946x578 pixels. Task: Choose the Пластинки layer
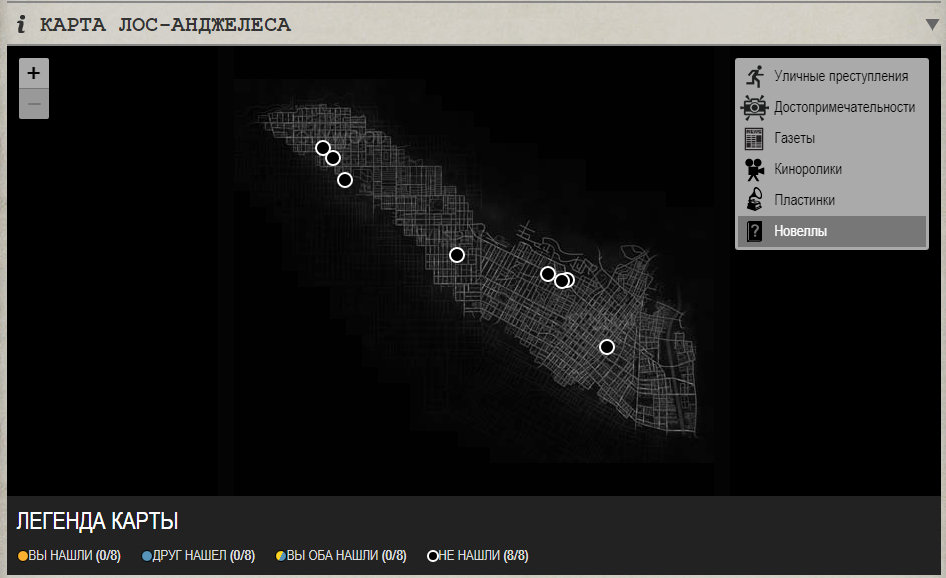pos(804,200)
